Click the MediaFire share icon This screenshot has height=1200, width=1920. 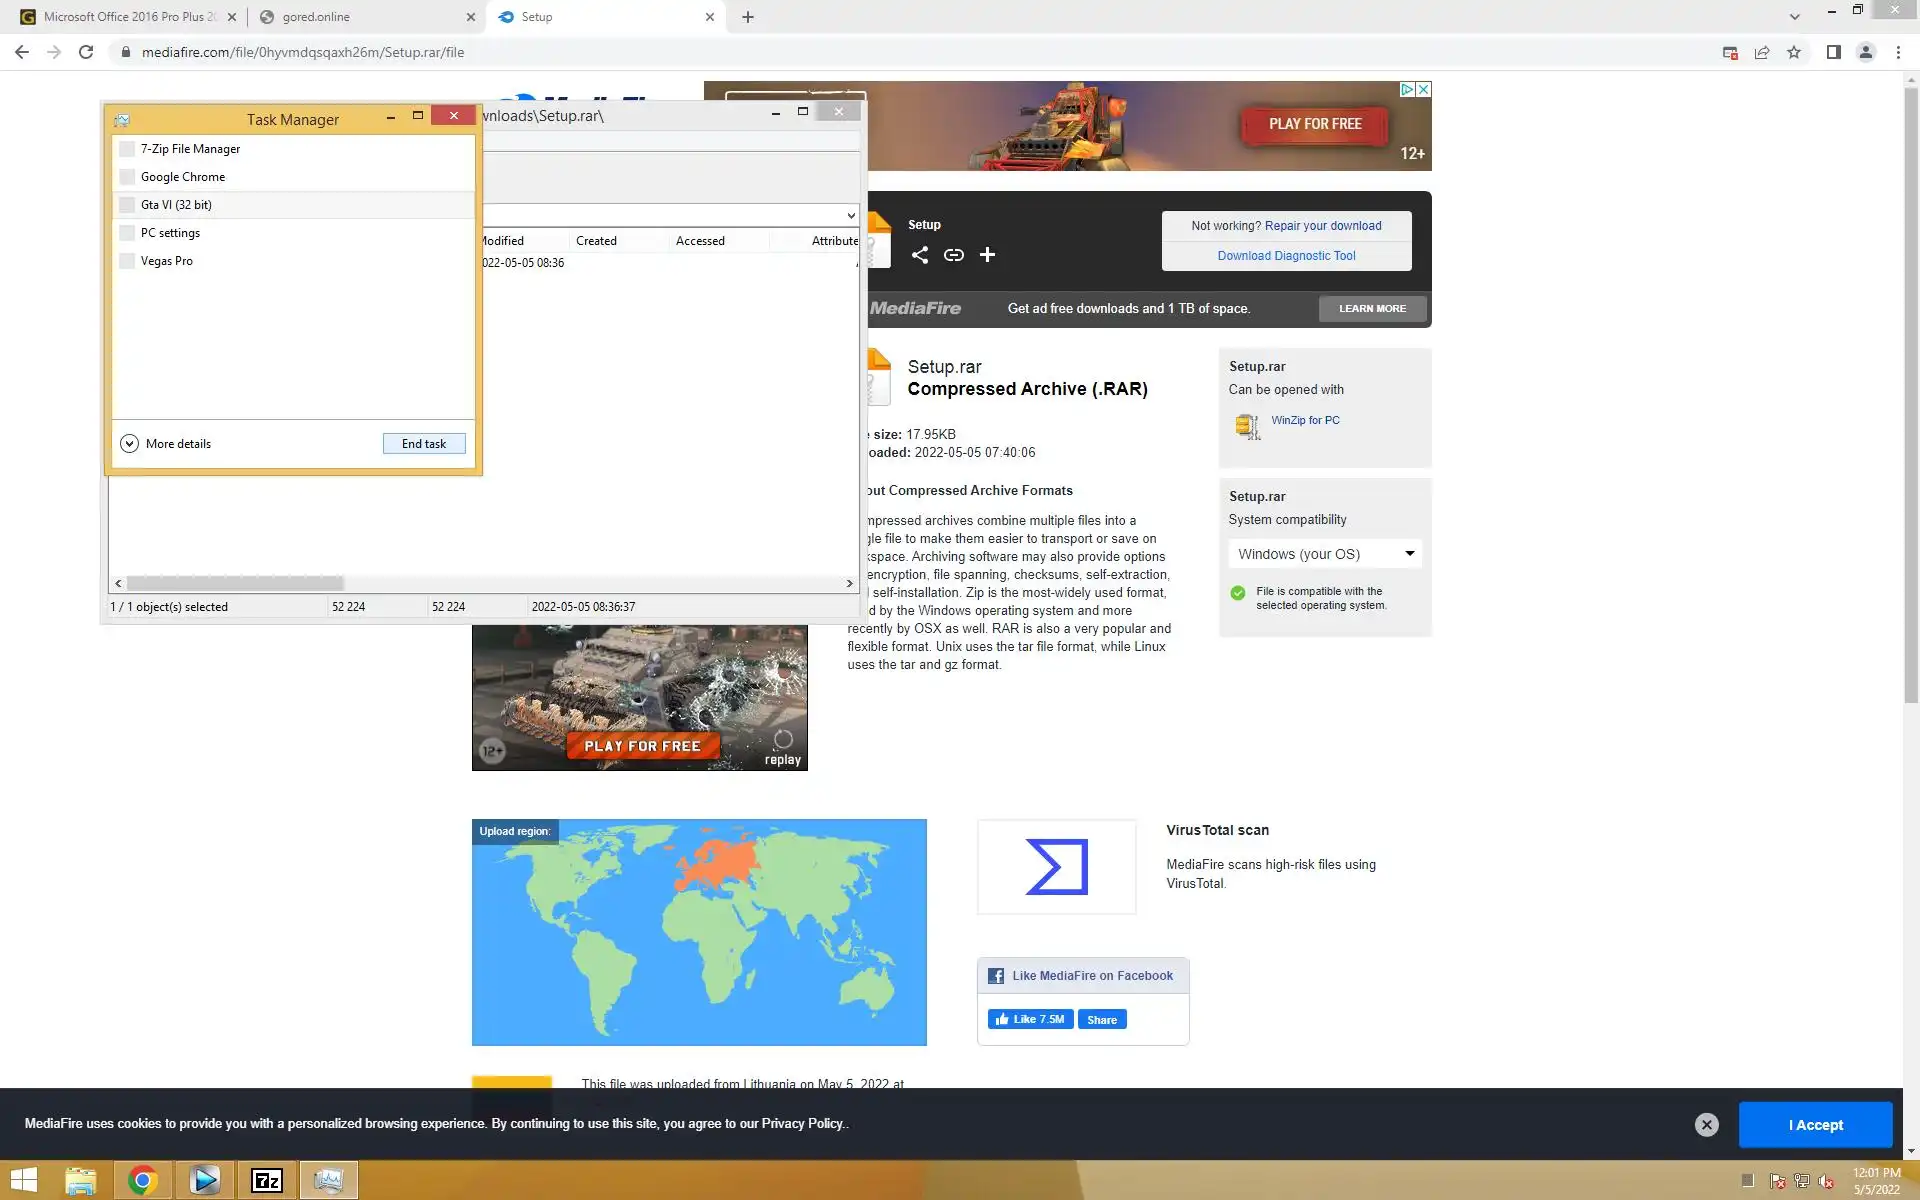click(920, 255)
